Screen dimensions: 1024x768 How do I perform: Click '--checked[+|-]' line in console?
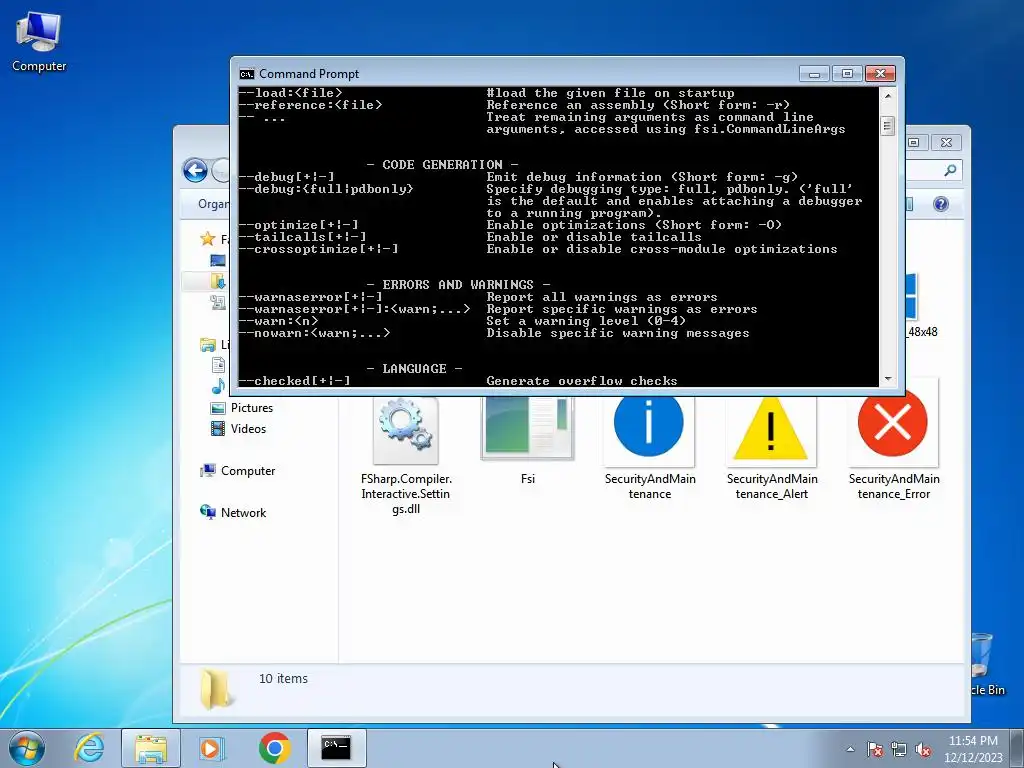(295, 381)
